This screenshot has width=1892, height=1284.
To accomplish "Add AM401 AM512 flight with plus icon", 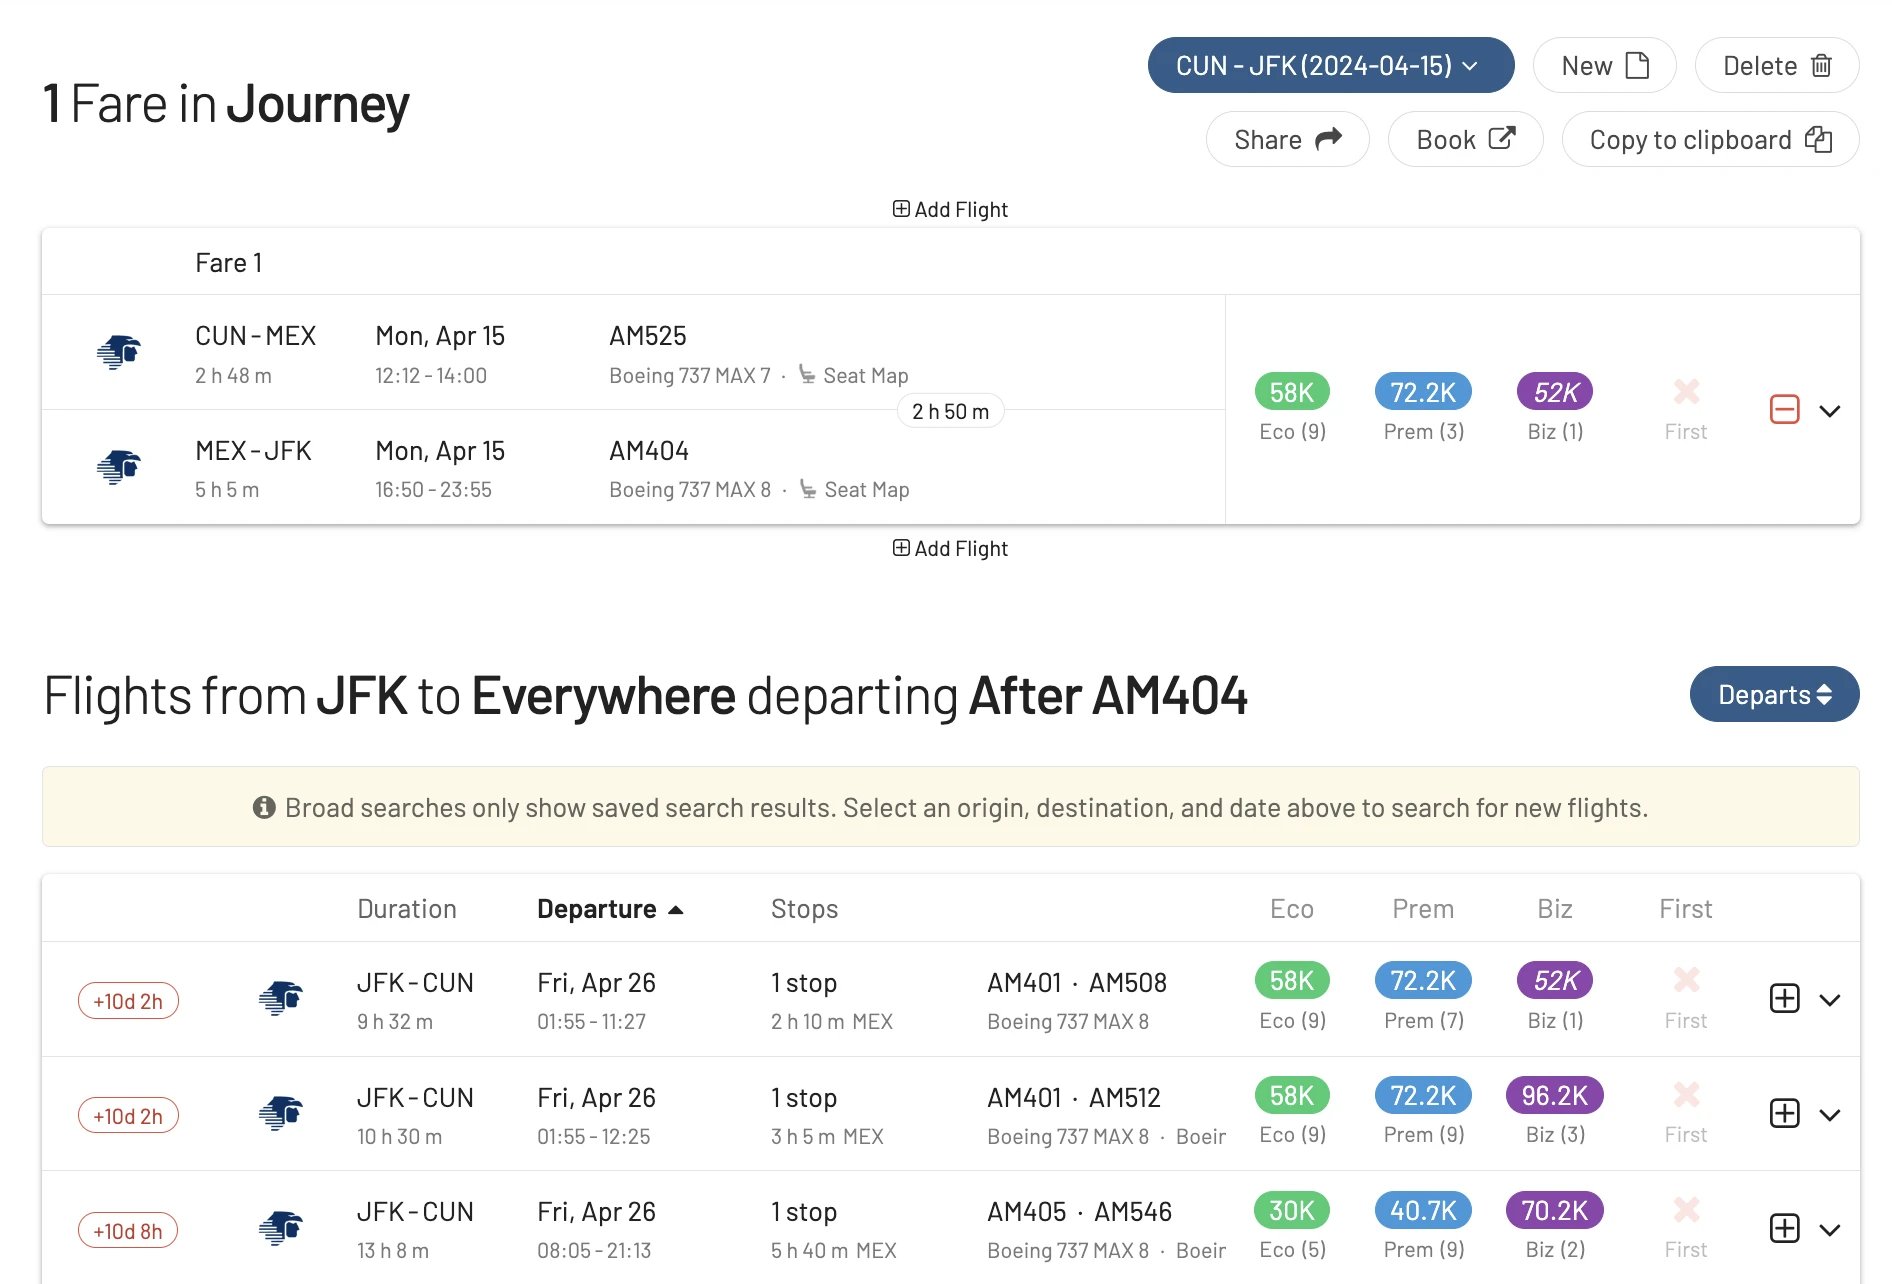I will 1785,1114.
